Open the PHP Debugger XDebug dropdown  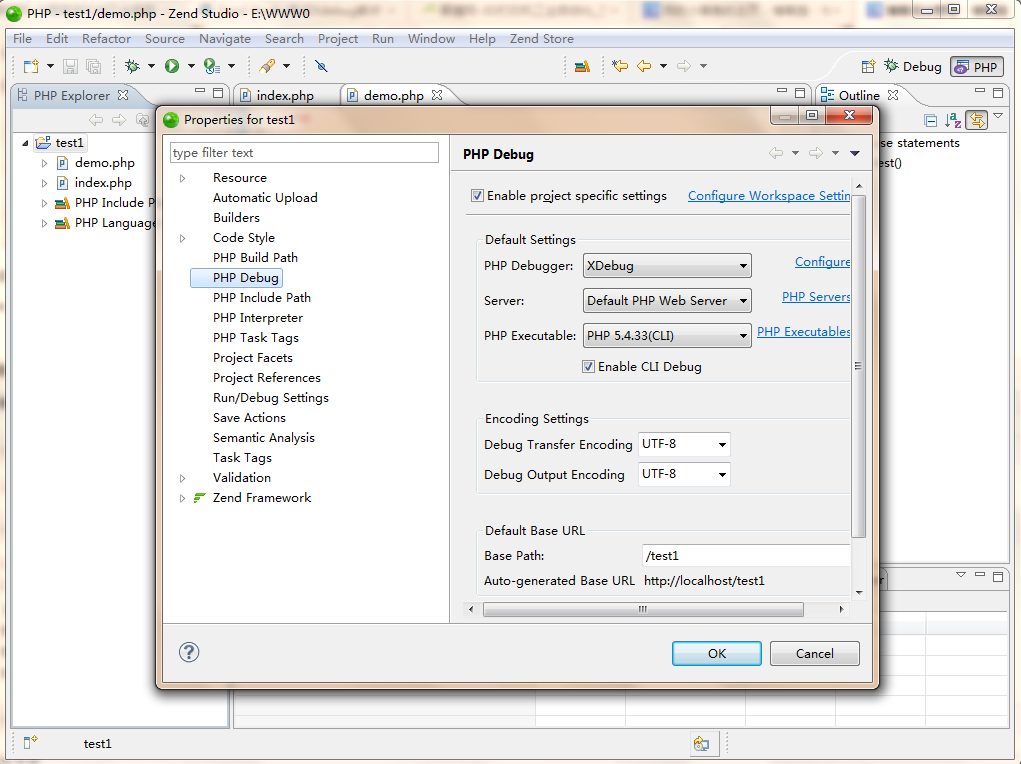tap(667, 266)
